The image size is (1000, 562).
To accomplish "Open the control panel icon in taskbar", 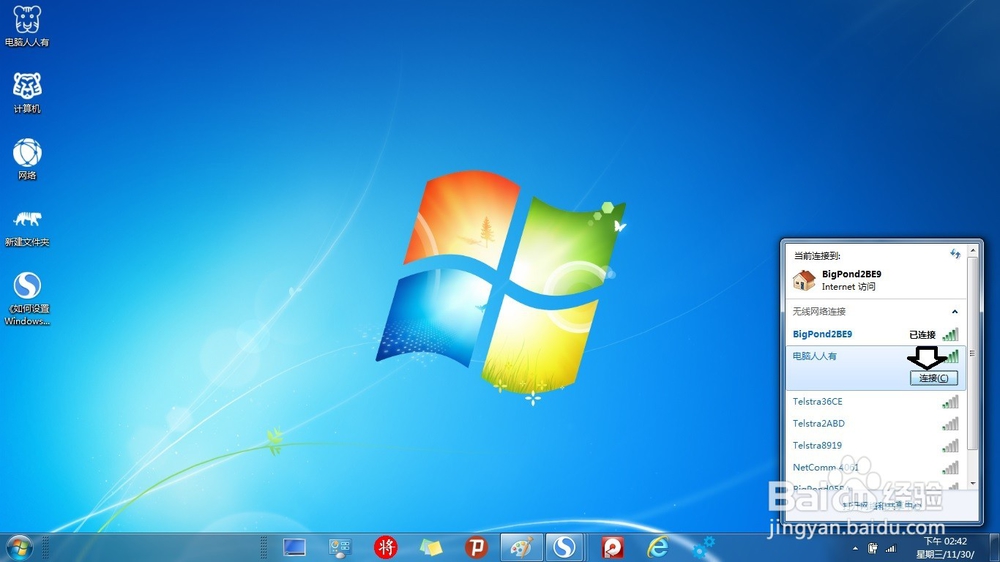I will point(340,547).
